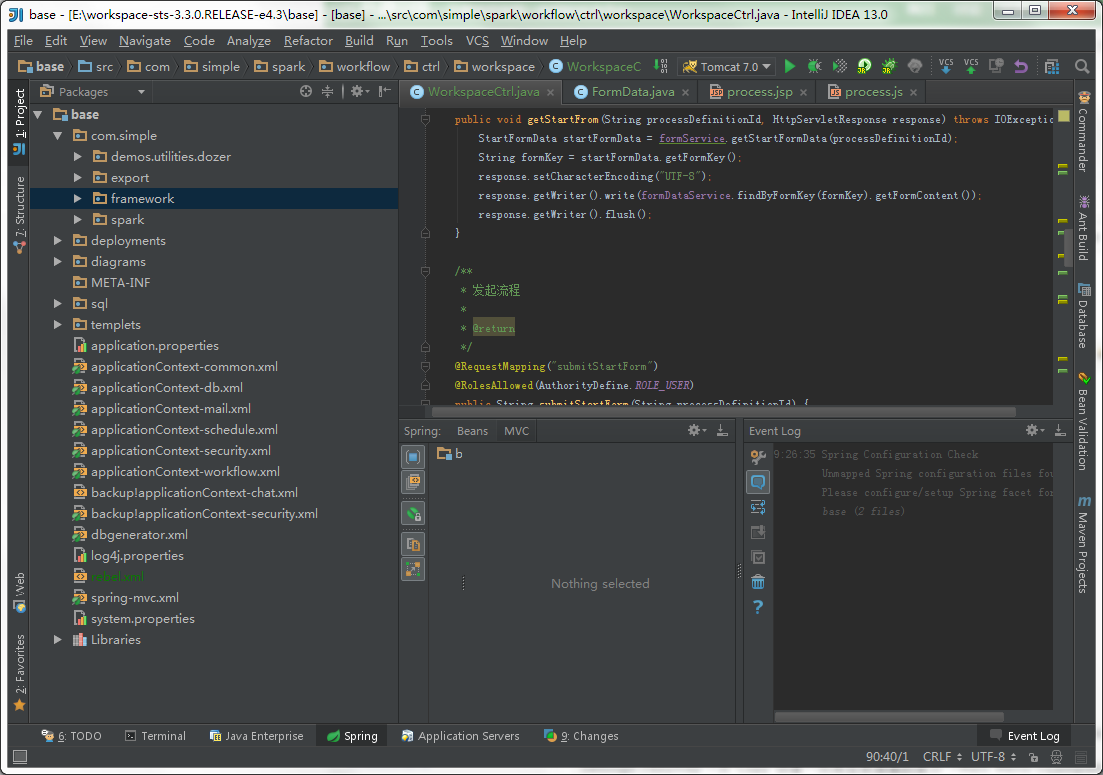Run the Tomcat 7.0 configuration
This screenshot has height=775, width=1103.
tap(790, 67)
